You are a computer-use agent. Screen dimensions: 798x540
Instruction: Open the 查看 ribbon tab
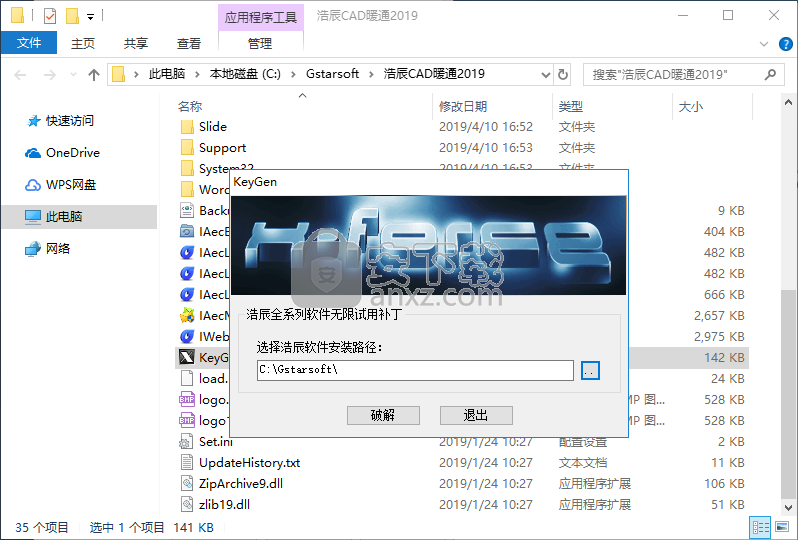[189, 44]
